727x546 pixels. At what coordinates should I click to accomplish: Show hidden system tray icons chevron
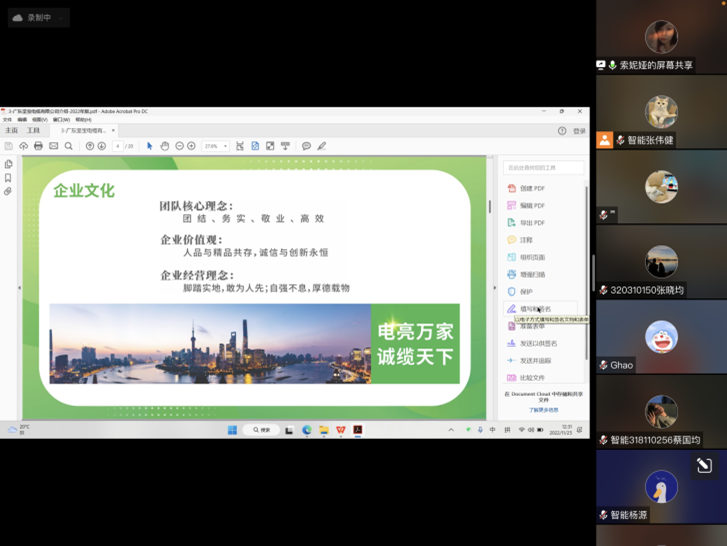(451, 430)
